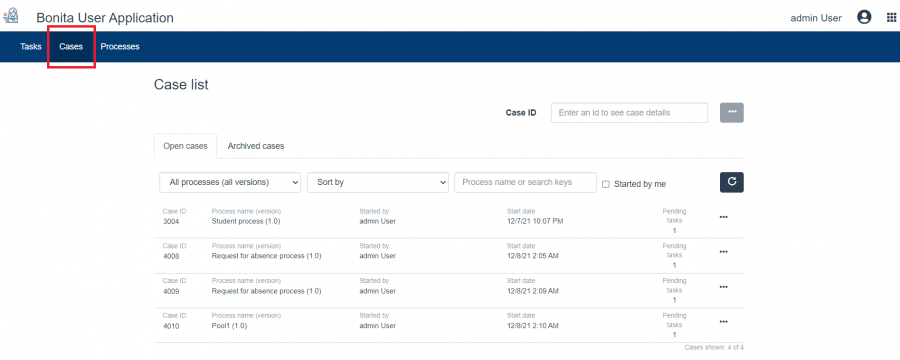Open the user profile avatar icon
Viewport: 900px width, 360px height.
point(864,18)
